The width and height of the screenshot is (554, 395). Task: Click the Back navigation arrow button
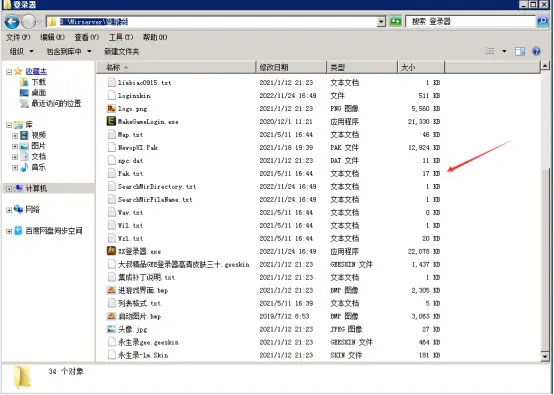(x=12, y=22)
